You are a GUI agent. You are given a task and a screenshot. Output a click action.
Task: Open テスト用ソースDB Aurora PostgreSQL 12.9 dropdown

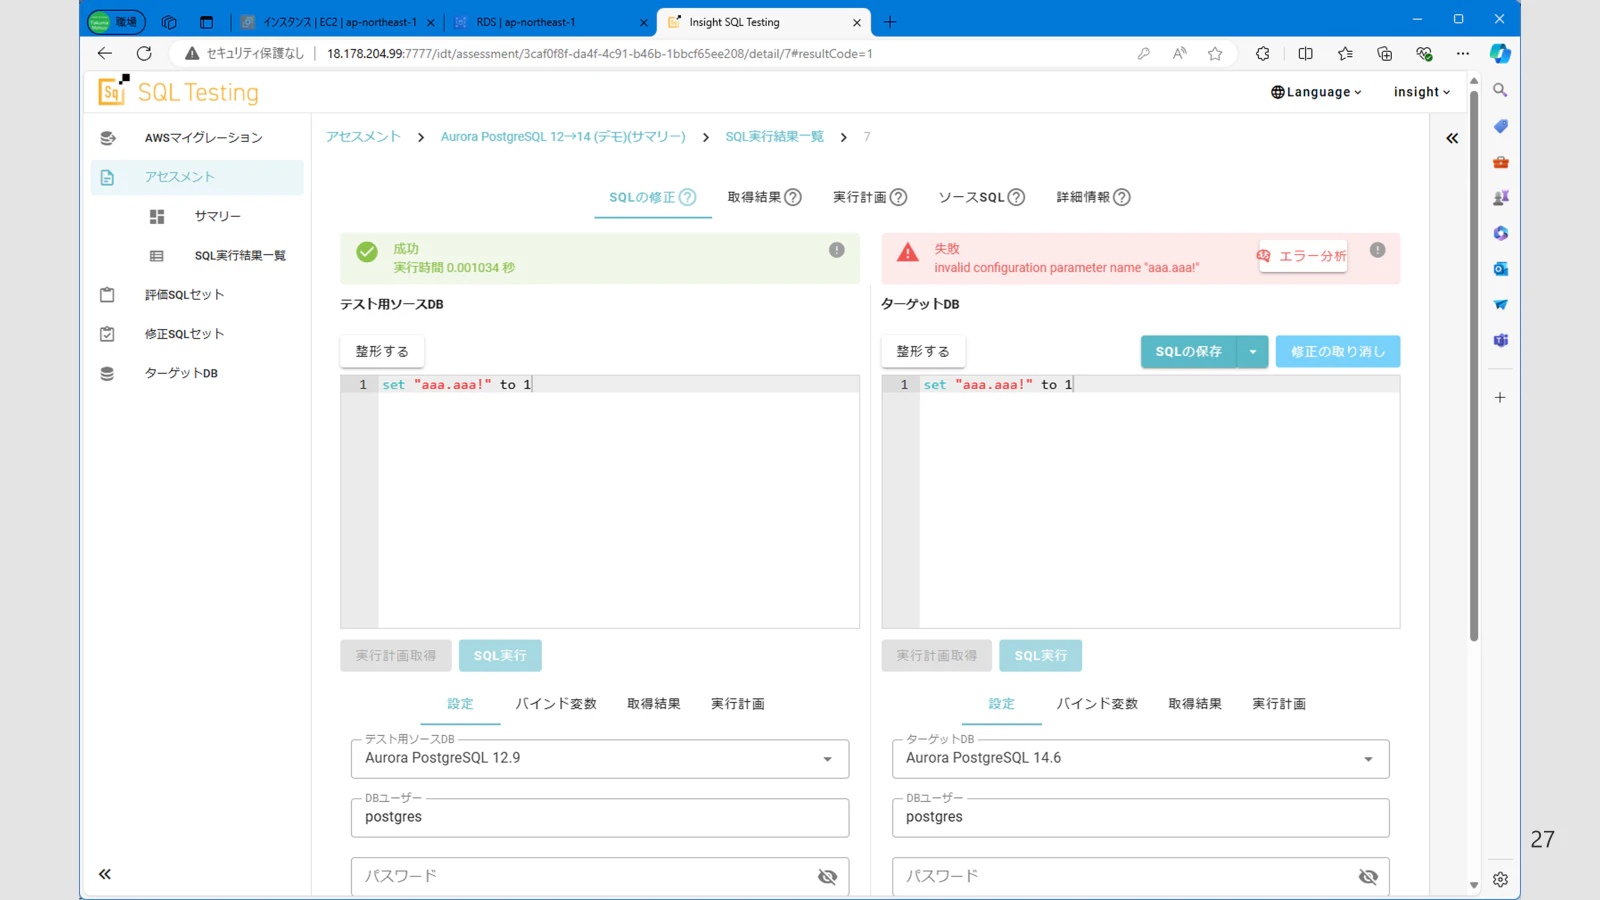point(600,759)
